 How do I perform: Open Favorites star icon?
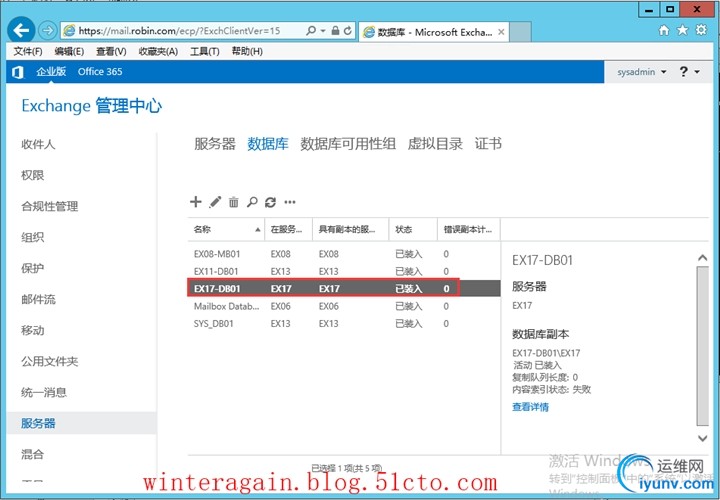(683, 30)
